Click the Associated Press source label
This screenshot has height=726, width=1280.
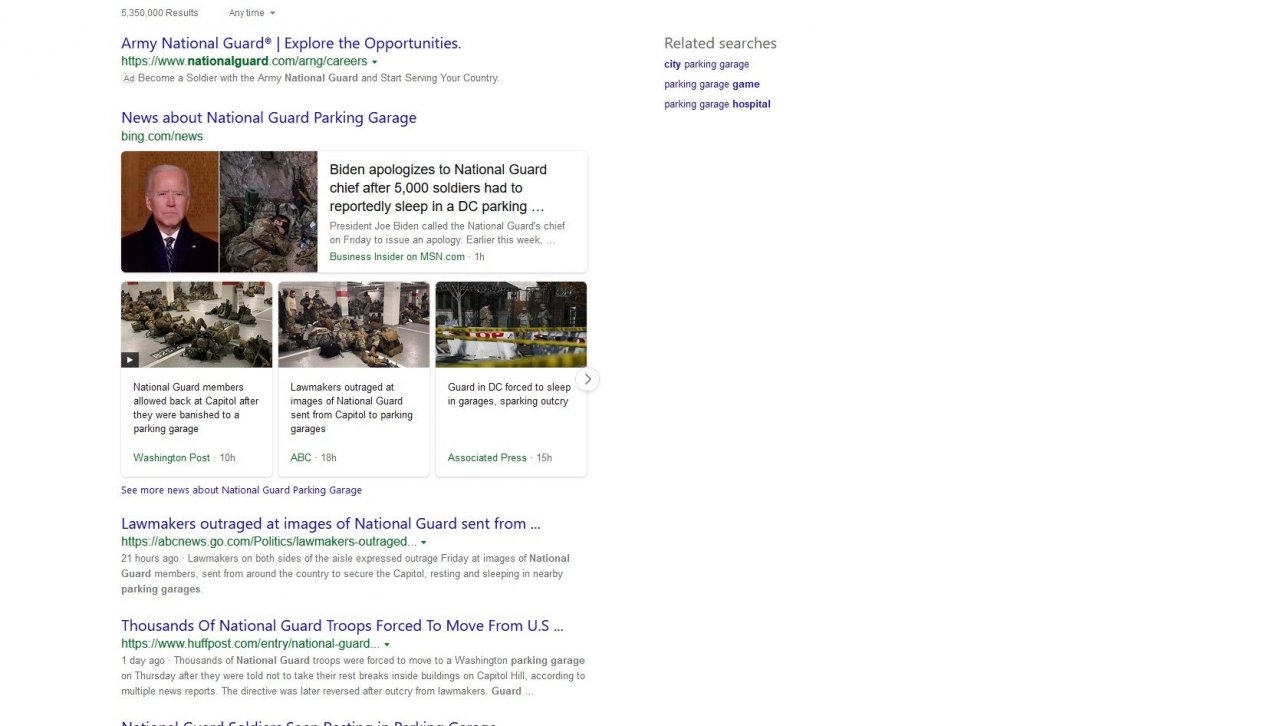point(487,457)
